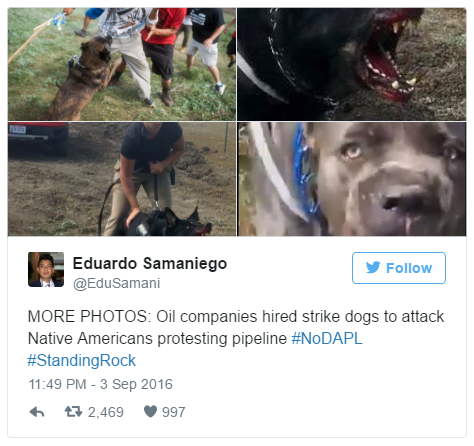Open the 11:49 PM - 3 Sep 2016 timestamp
Screen dimensions: 474x446
(101, 384)
